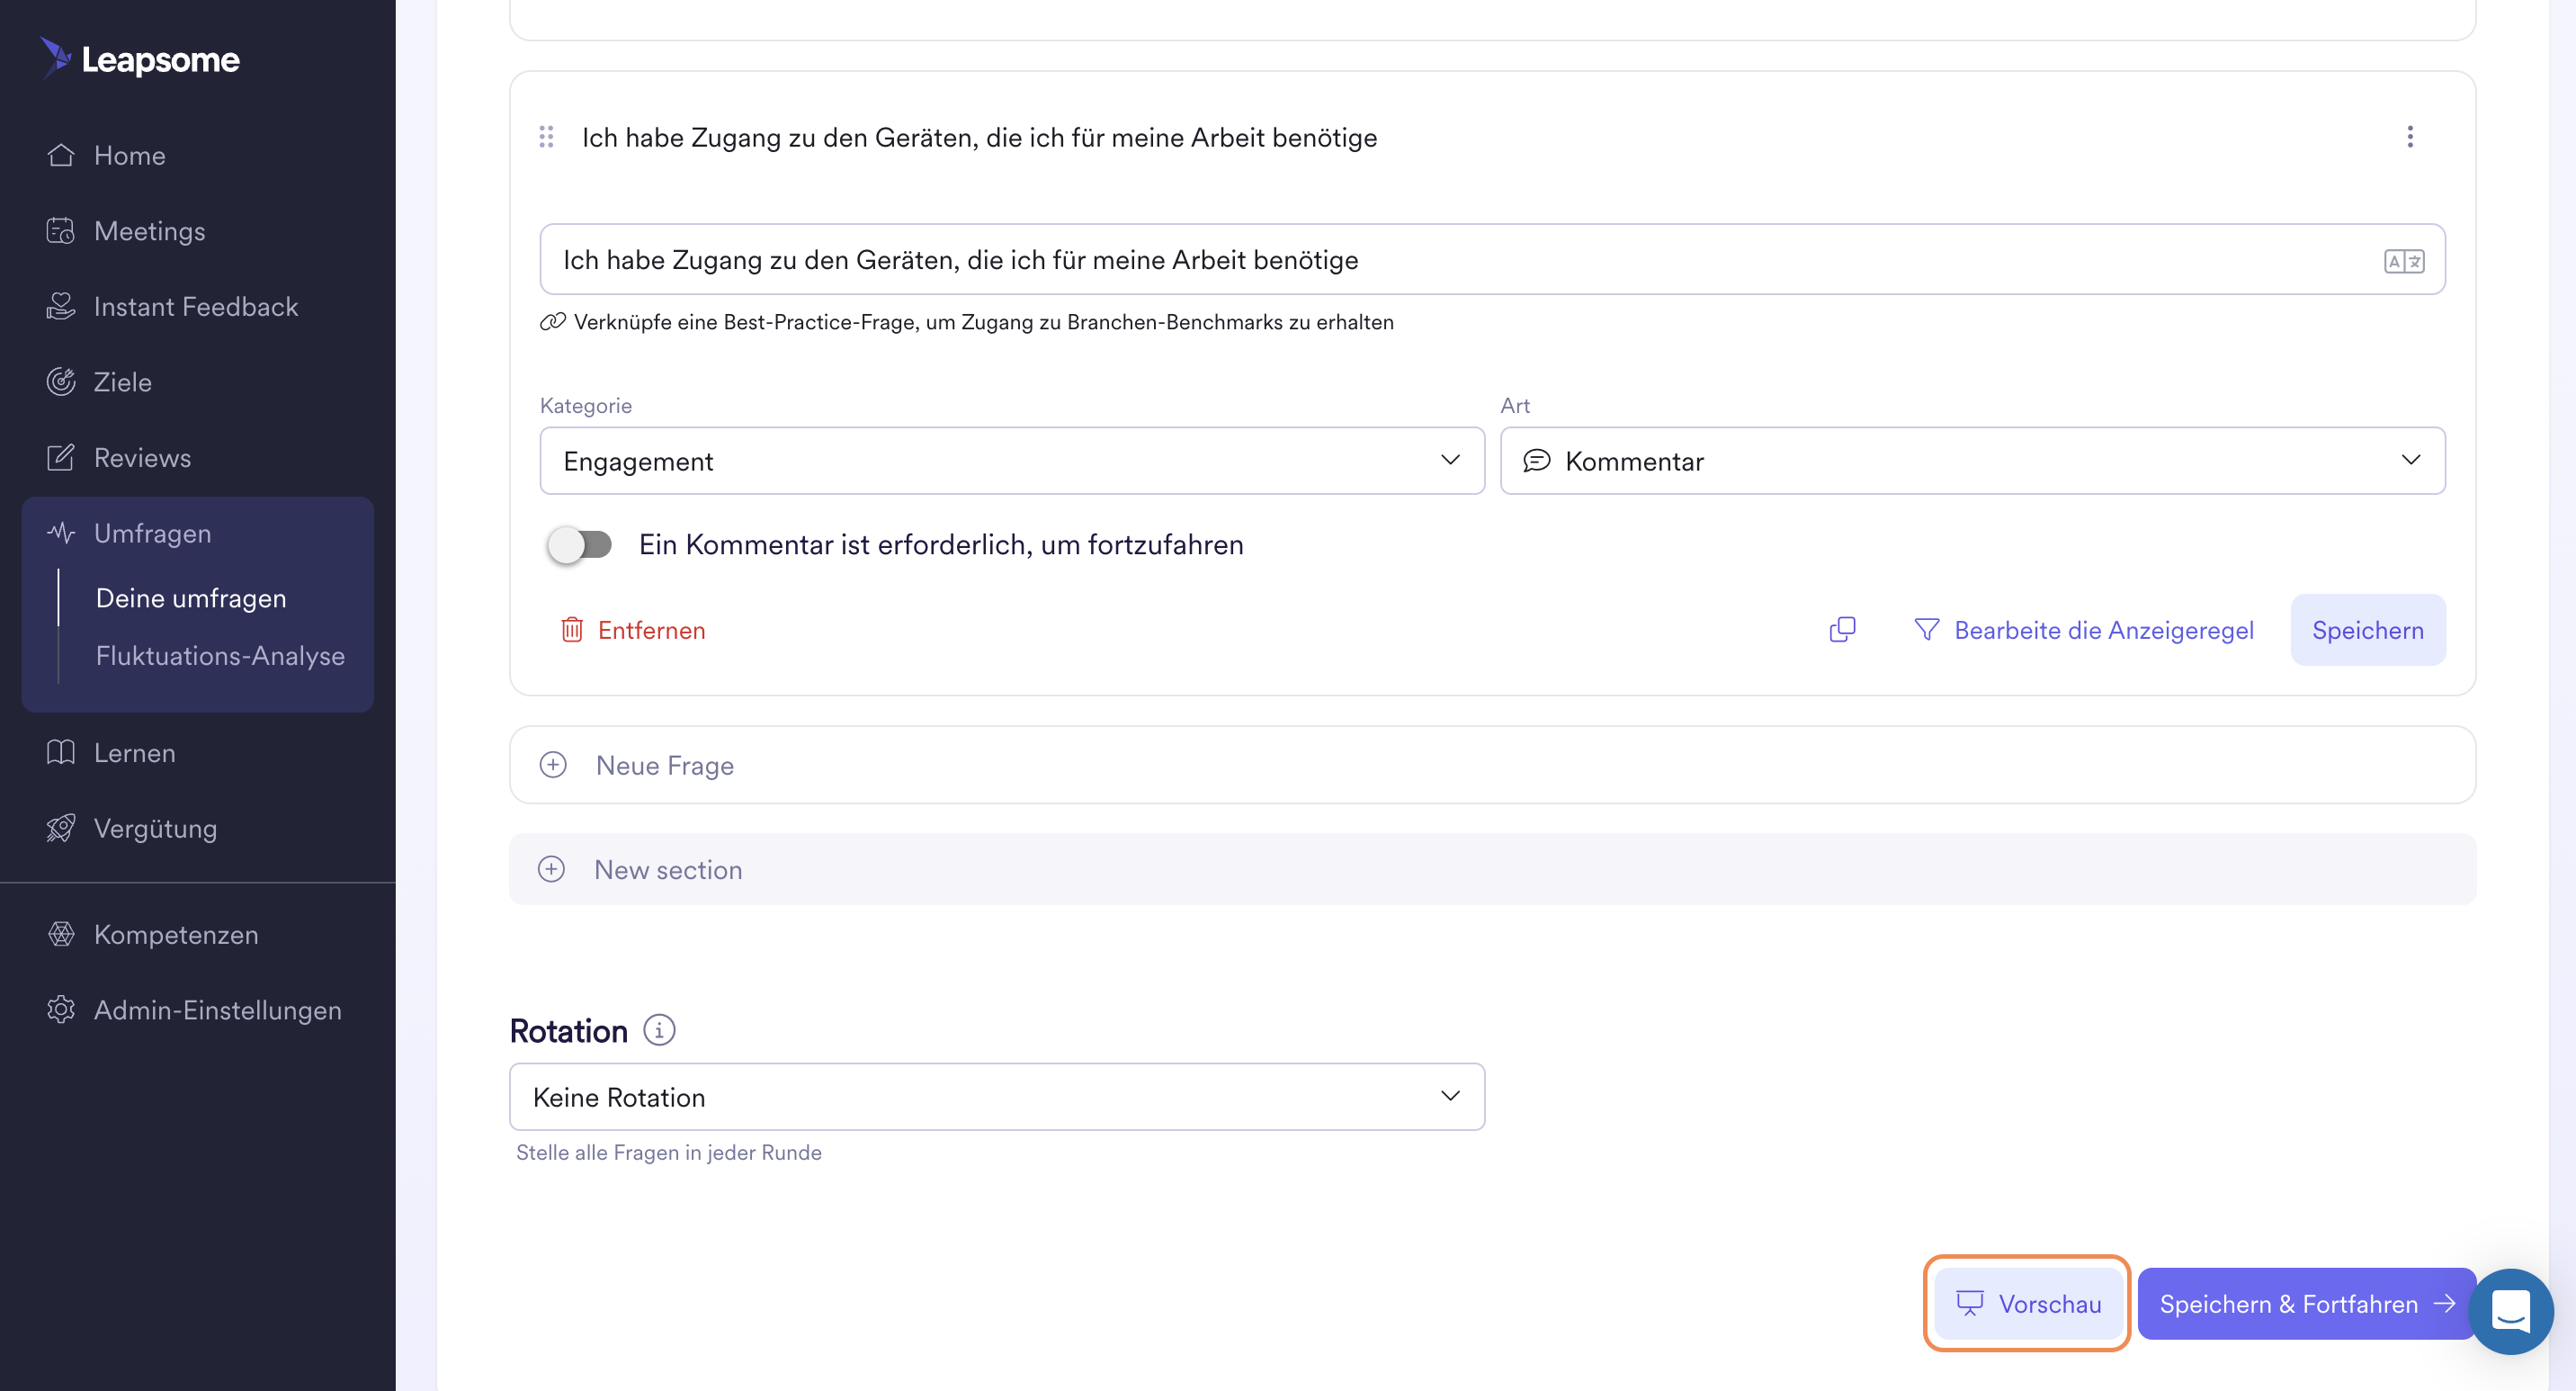Go to Meetings page
2576x1391 pixels.
(x=125, y=231)
